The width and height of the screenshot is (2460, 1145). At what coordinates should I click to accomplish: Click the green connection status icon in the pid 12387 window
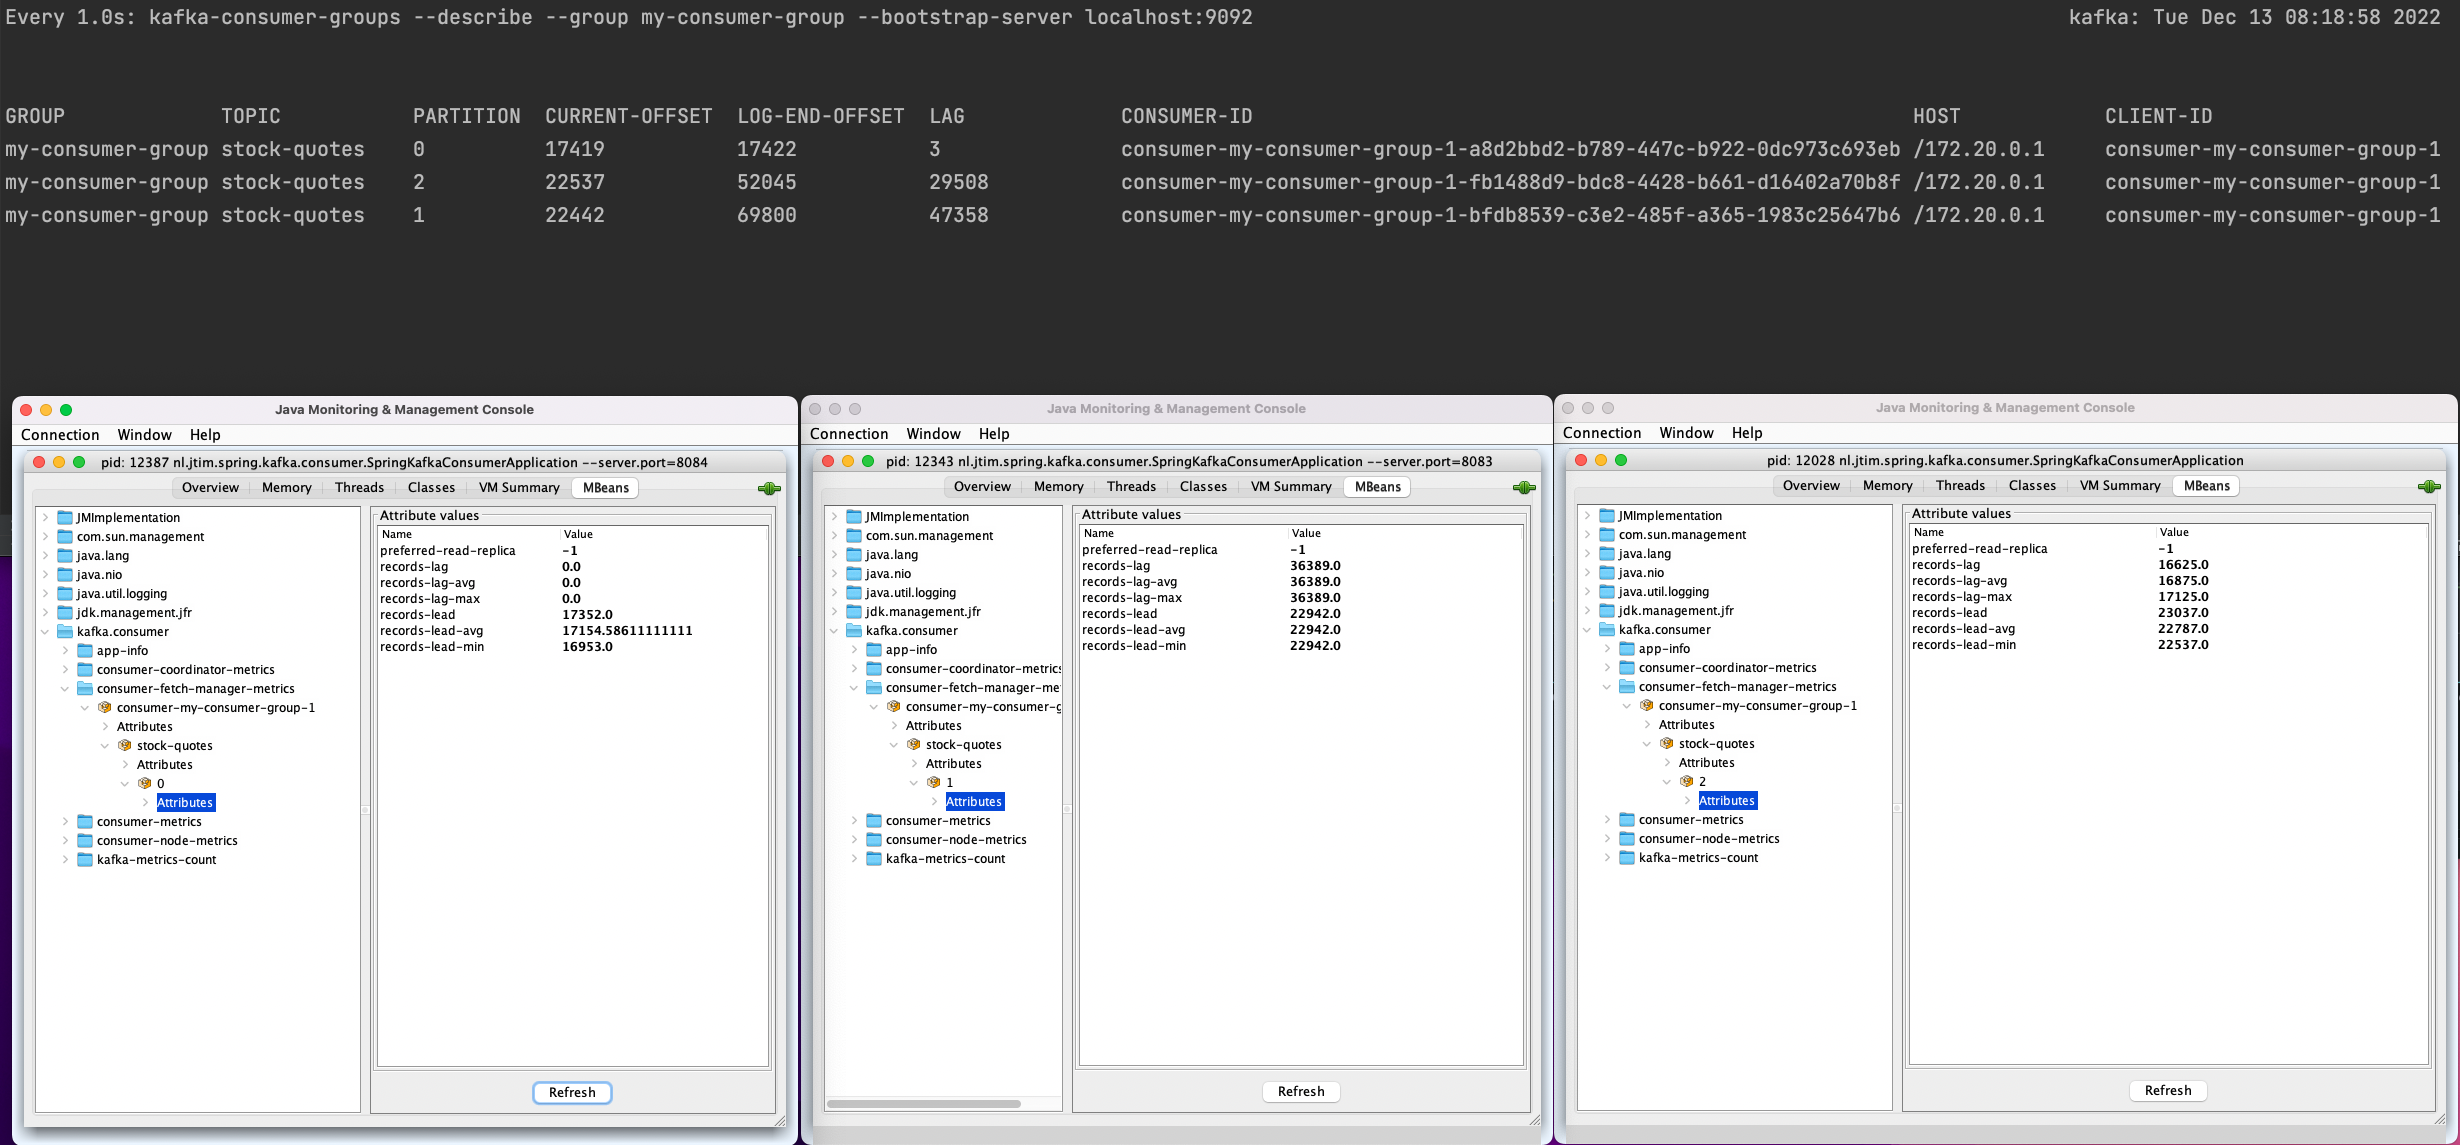point(769,488)
